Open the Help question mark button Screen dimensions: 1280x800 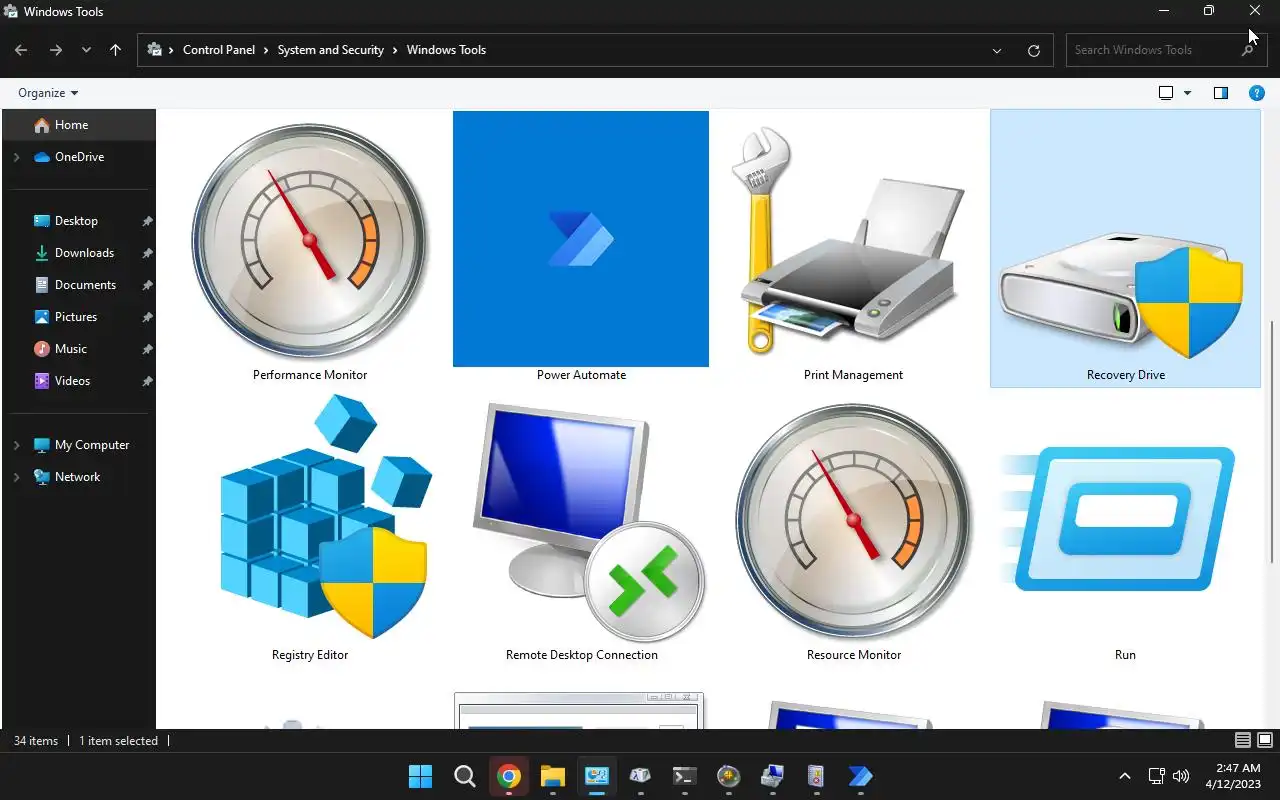(x=1257, y=93)
